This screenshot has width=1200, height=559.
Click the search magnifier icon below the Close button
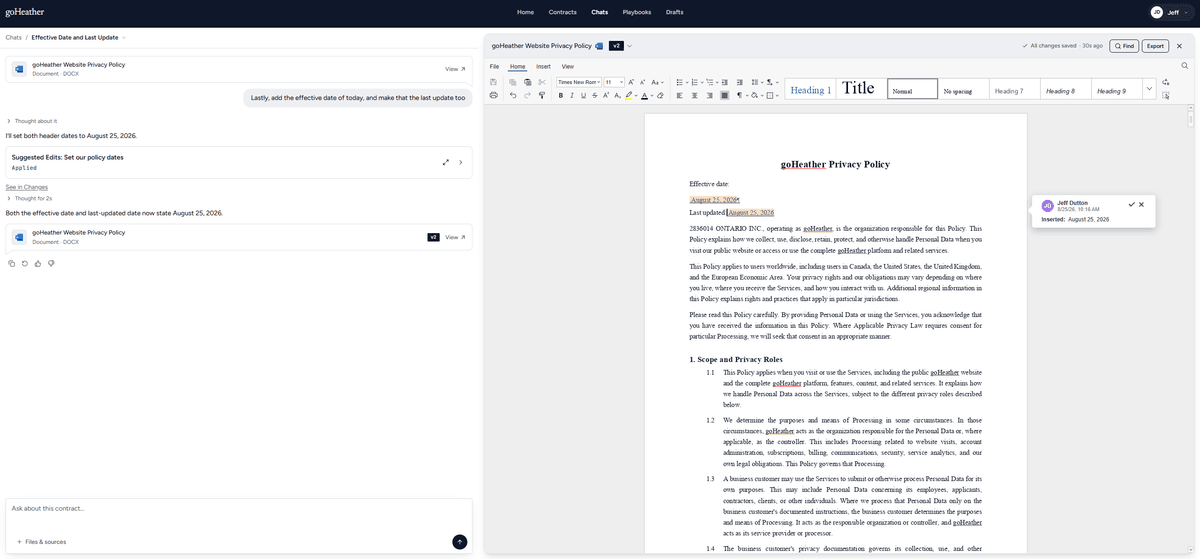[x=1185, y=66]
